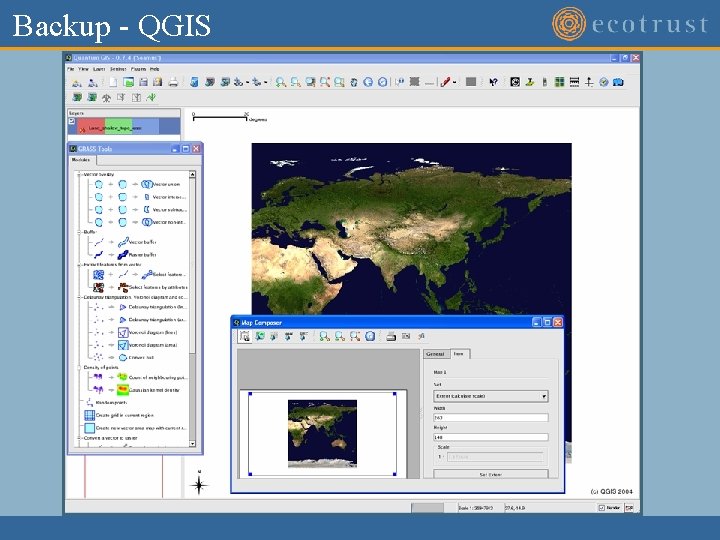Collapse the Density of points tree group
Screen dimensions: 720x540
point(79,367)
